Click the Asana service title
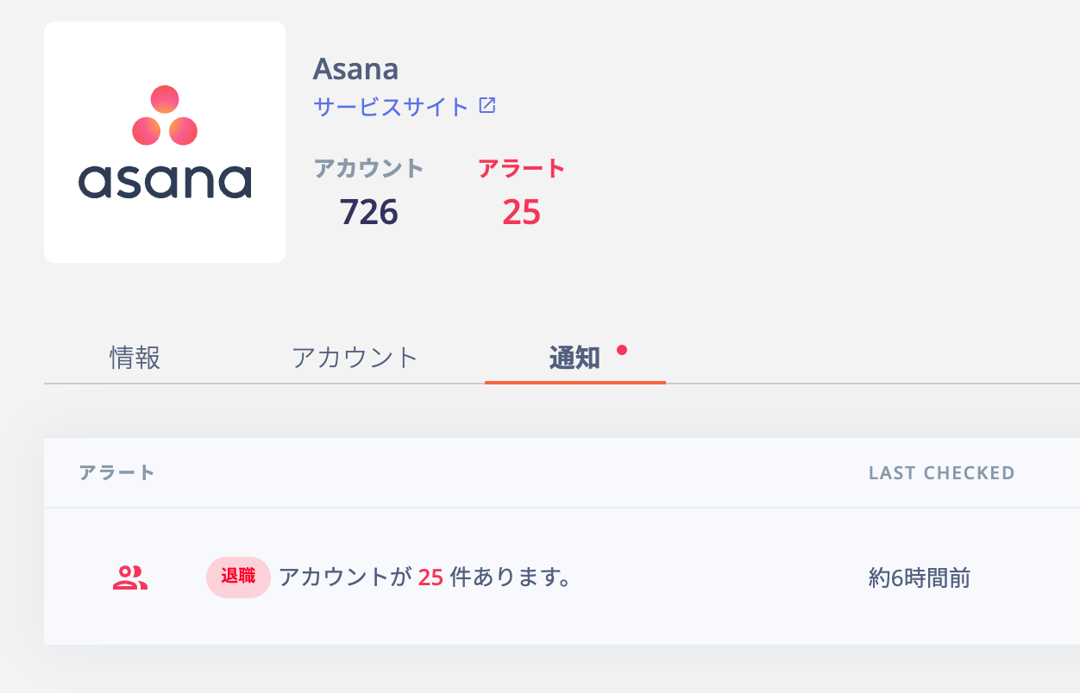 [355, 69]
